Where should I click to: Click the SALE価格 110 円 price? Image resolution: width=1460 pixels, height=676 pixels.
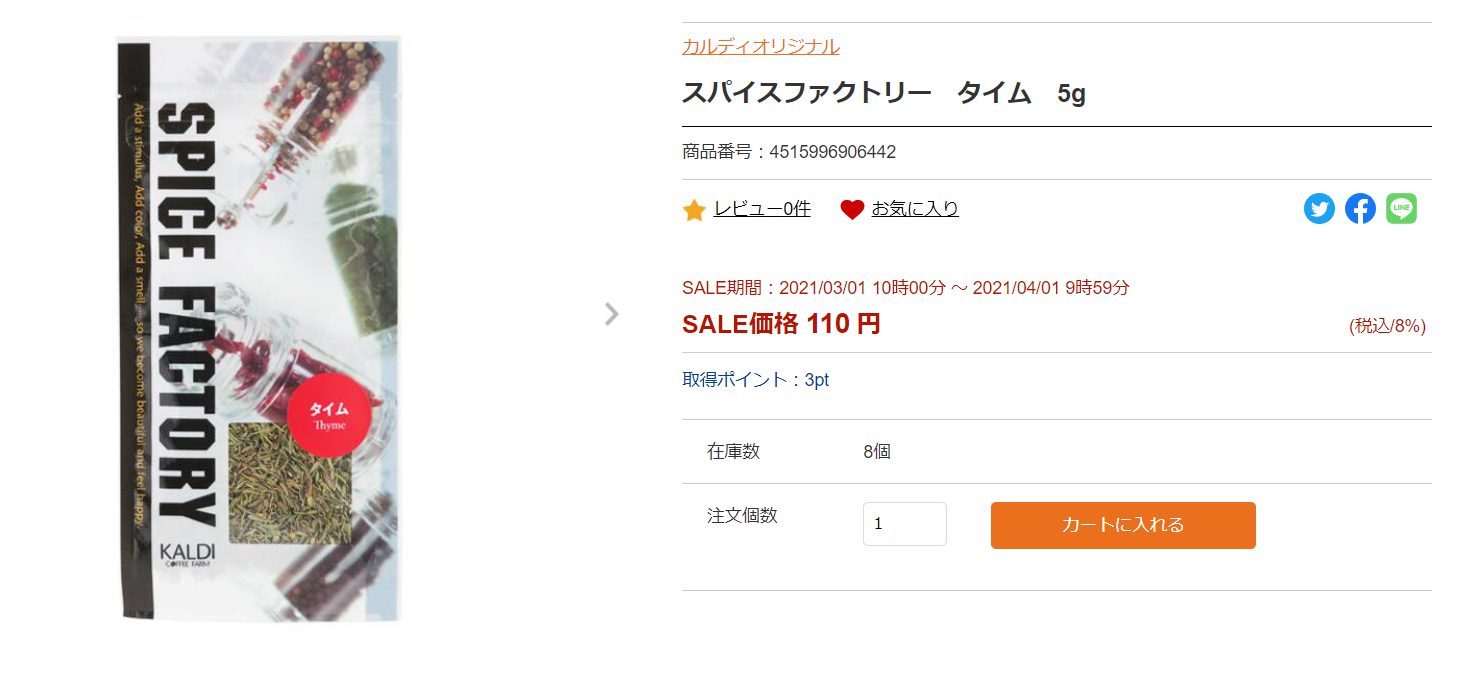(781, 324)
